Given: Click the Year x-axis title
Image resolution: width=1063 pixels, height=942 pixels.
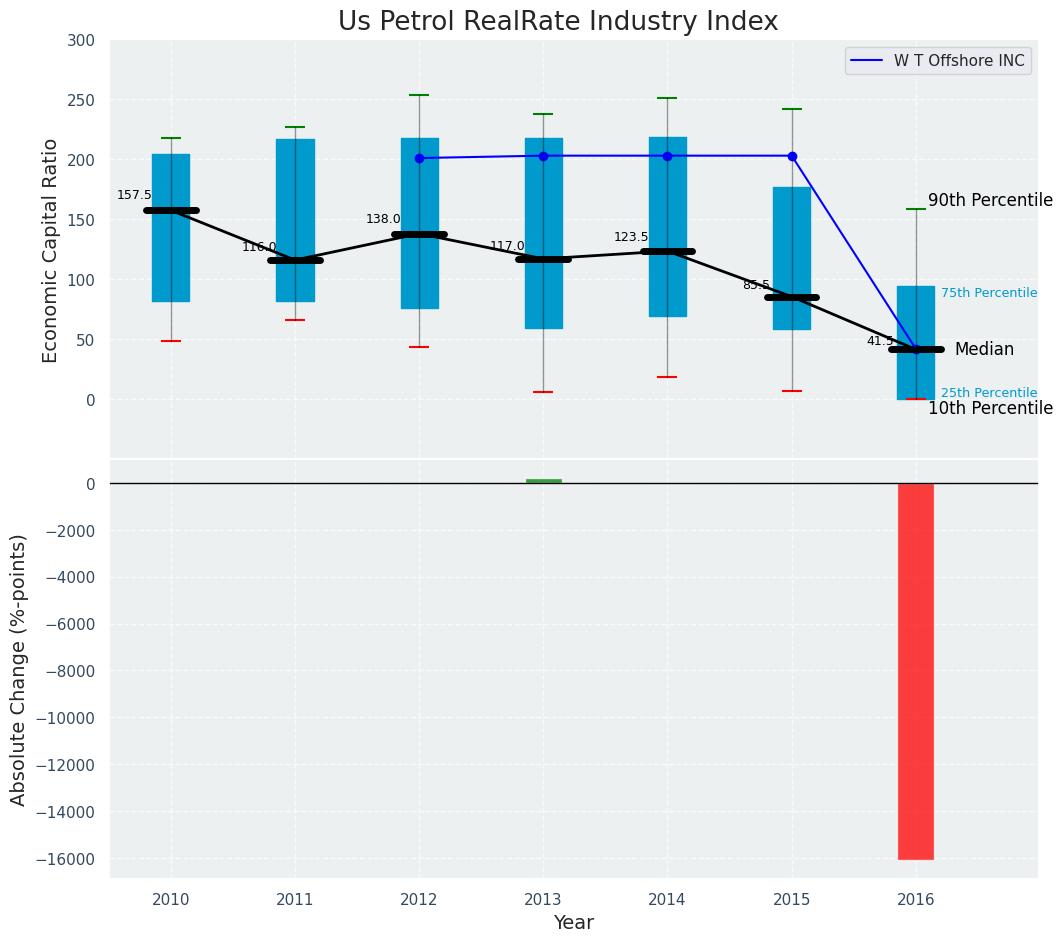Looking at the screenshot, I should [573, 923].
